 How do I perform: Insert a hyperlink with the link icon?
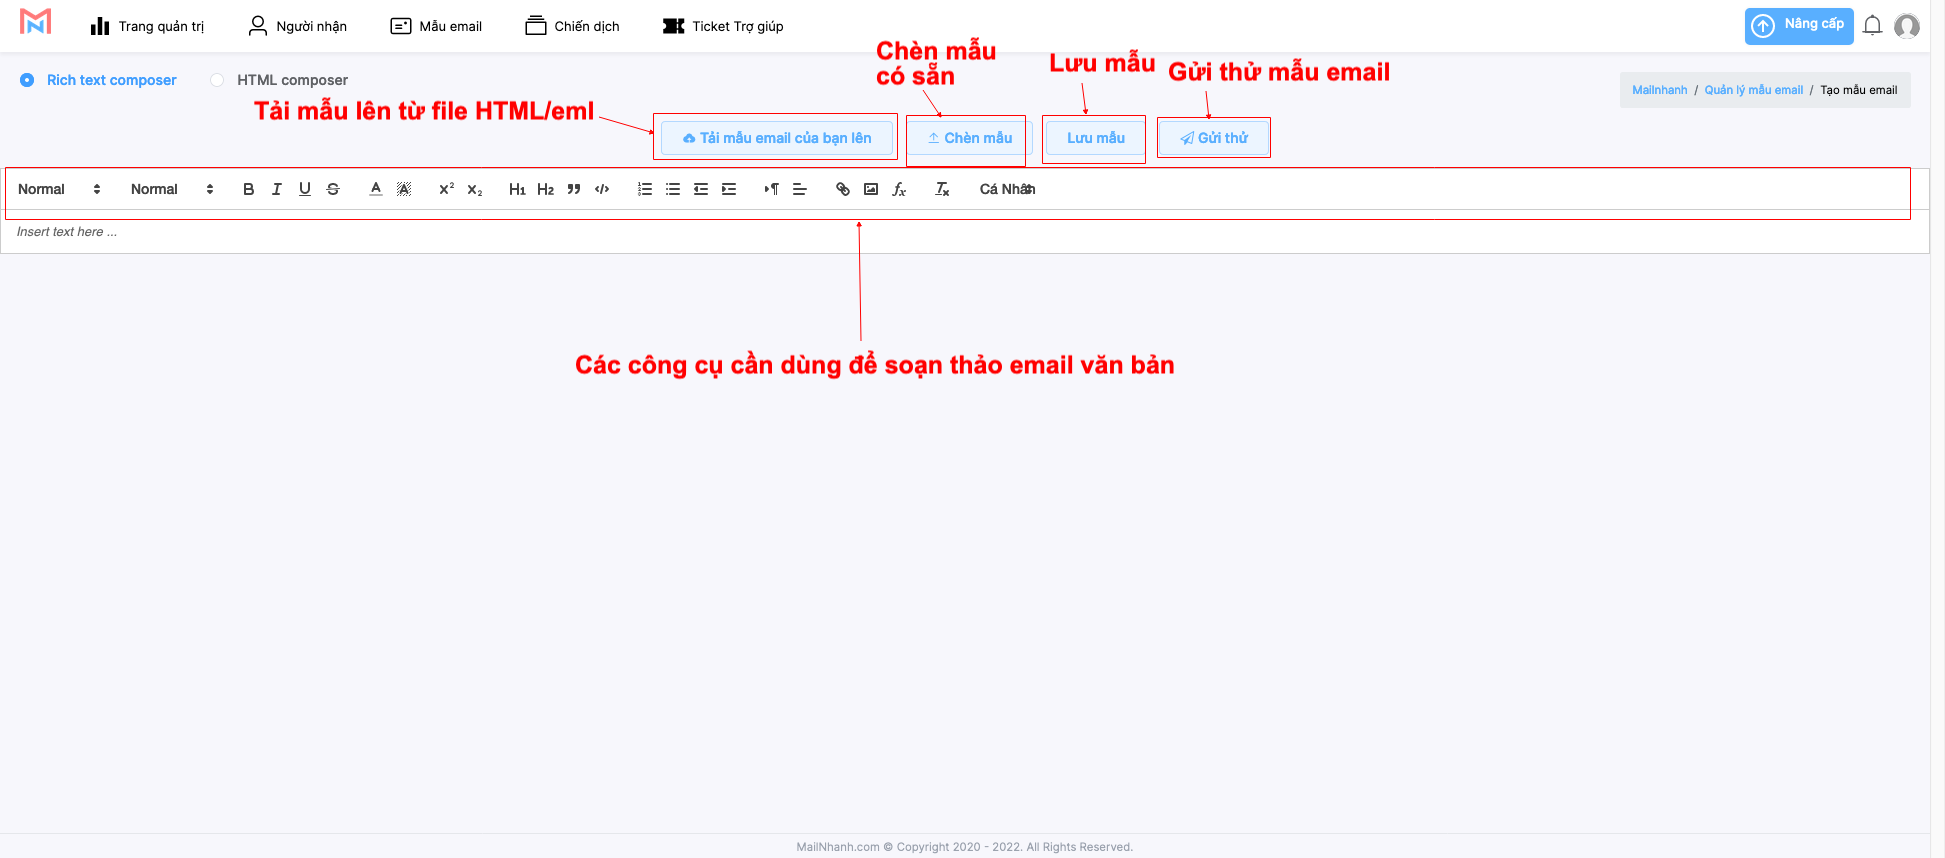pos(843,189)
